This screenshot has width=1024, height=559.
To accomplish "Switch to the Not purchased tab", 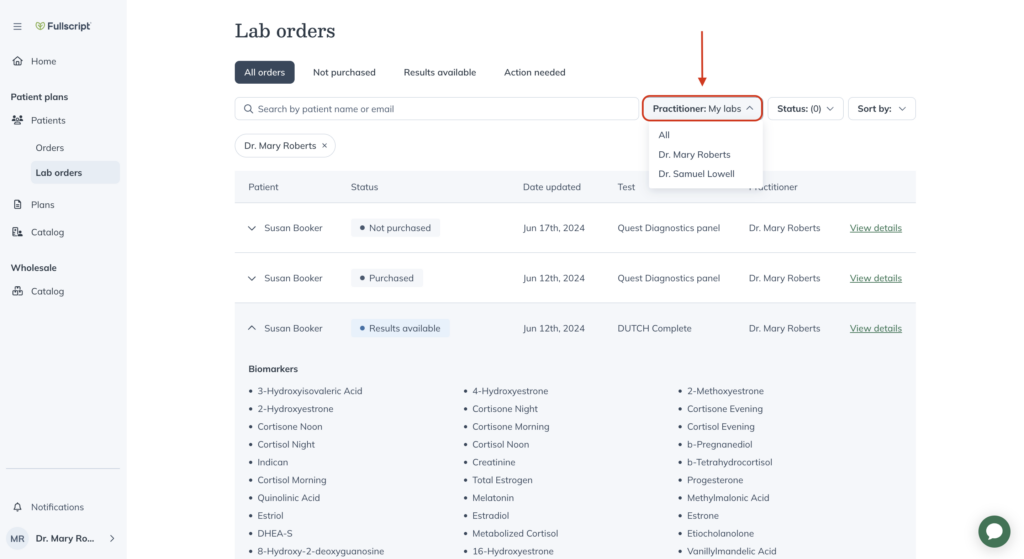I will point(344,72).
